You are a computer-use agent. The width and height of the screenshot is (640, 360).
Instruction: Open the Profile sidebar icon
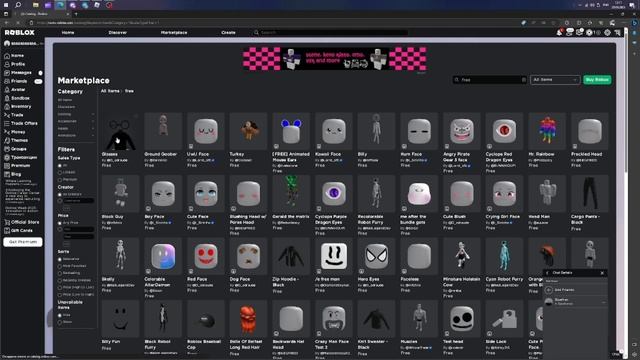pyautogui.click(x=7, y=64)
